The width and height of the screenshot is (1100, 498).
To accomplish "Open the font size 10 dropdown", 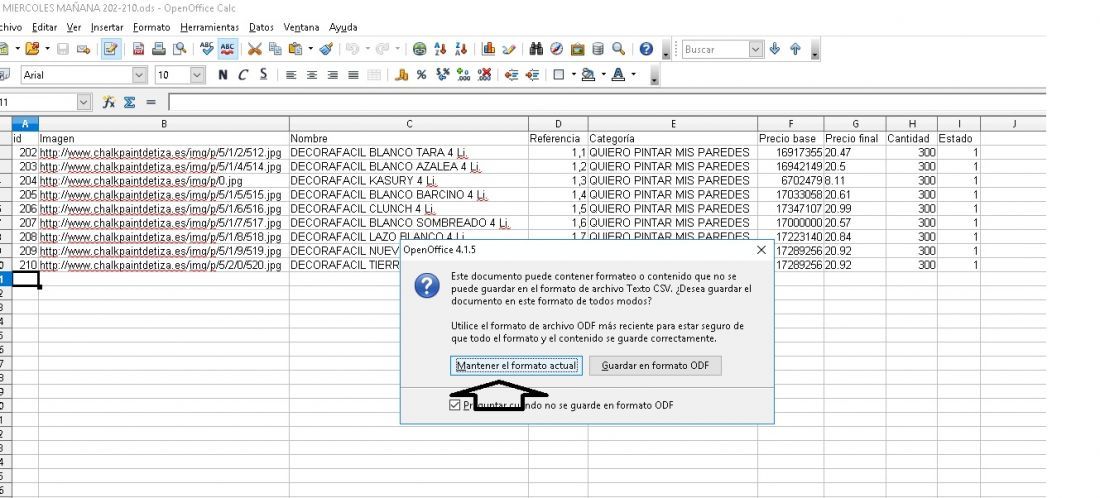I will [198, 74].
